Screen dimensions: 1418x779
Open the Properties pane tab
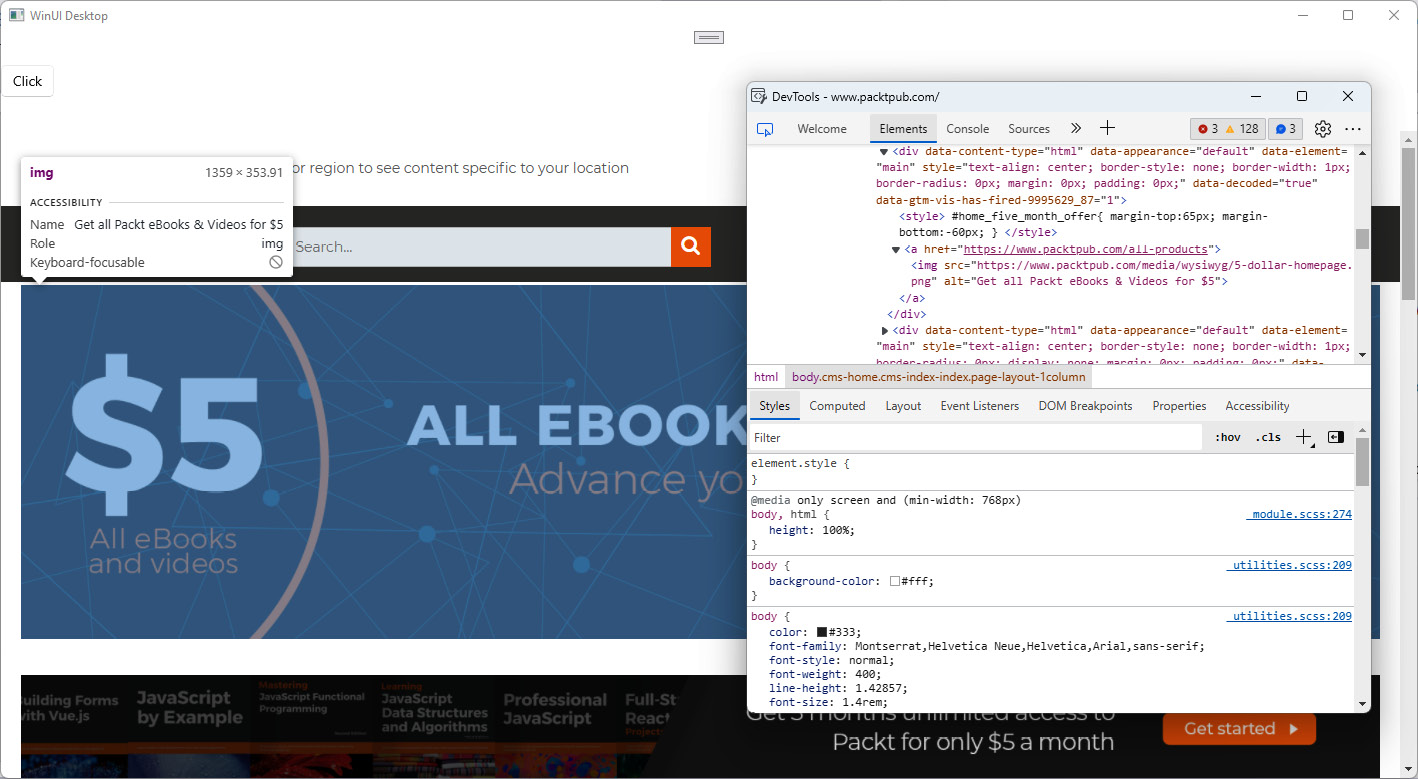click(x=1179, y=406)
